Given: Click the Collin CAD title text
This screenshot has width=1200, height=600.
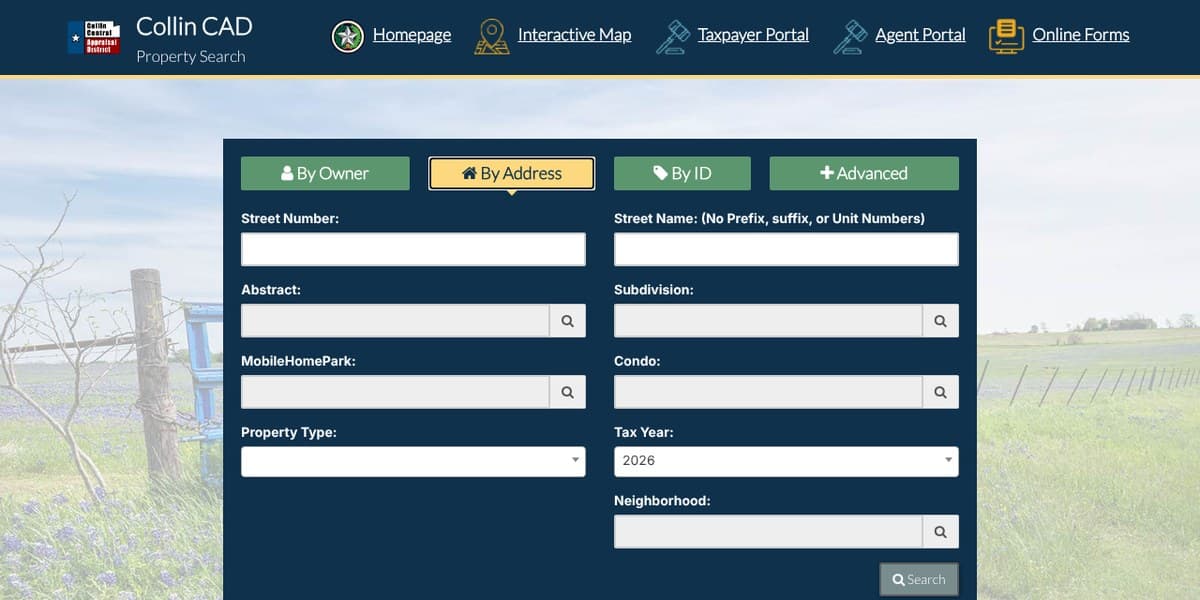Looking at the screenshot, I should tap(194, 26).
